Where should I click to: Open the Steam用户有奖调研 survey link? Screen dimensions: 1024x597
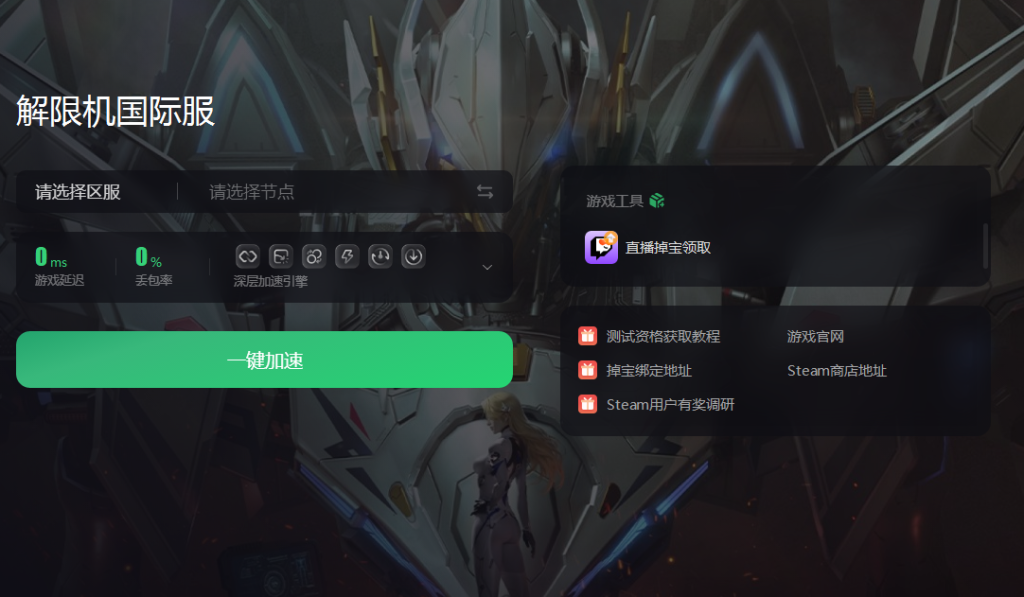click(x=670, y=404)
